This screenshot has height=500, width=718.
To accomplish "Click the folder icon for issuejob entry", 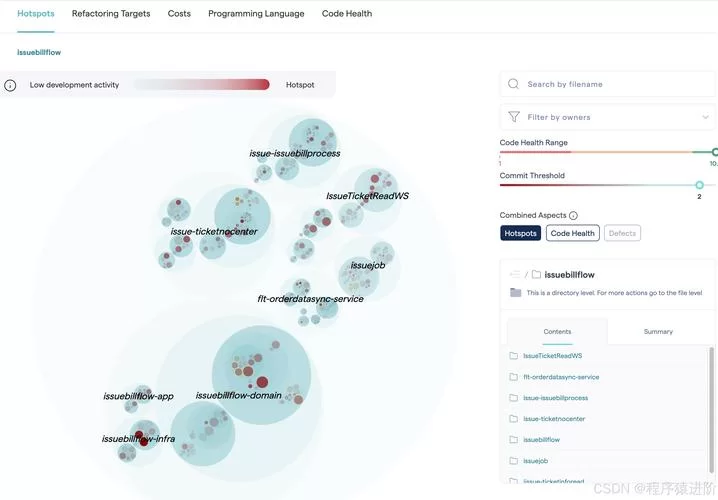I will 514,461.
